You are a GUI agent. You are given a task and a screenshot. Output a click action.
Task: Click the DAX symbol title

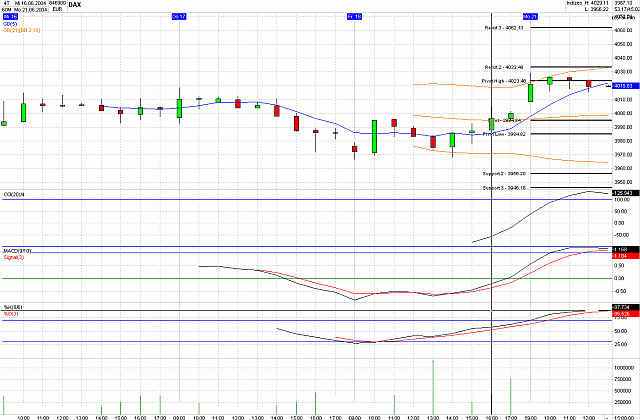click(x=75, y=5)
